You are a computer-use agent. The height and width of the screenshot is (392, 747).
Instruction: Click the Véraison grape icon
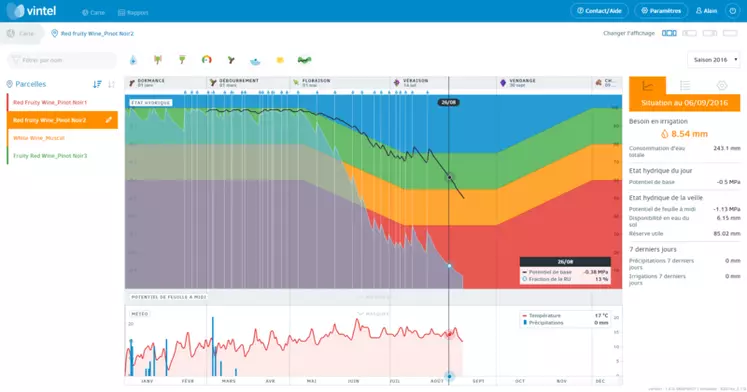pos(396,83)
